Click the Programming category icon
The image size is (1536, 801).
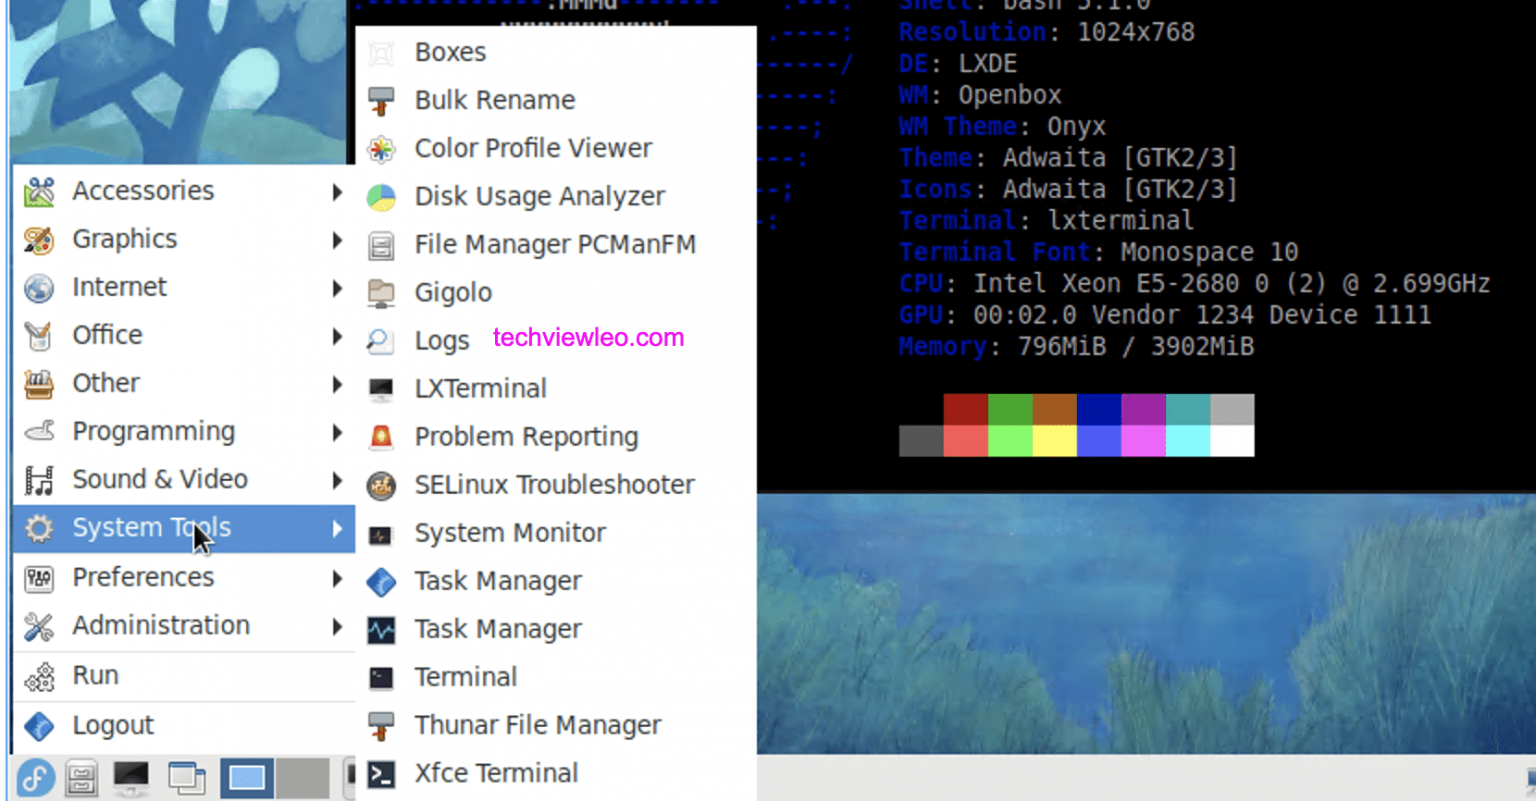(39, 431)
